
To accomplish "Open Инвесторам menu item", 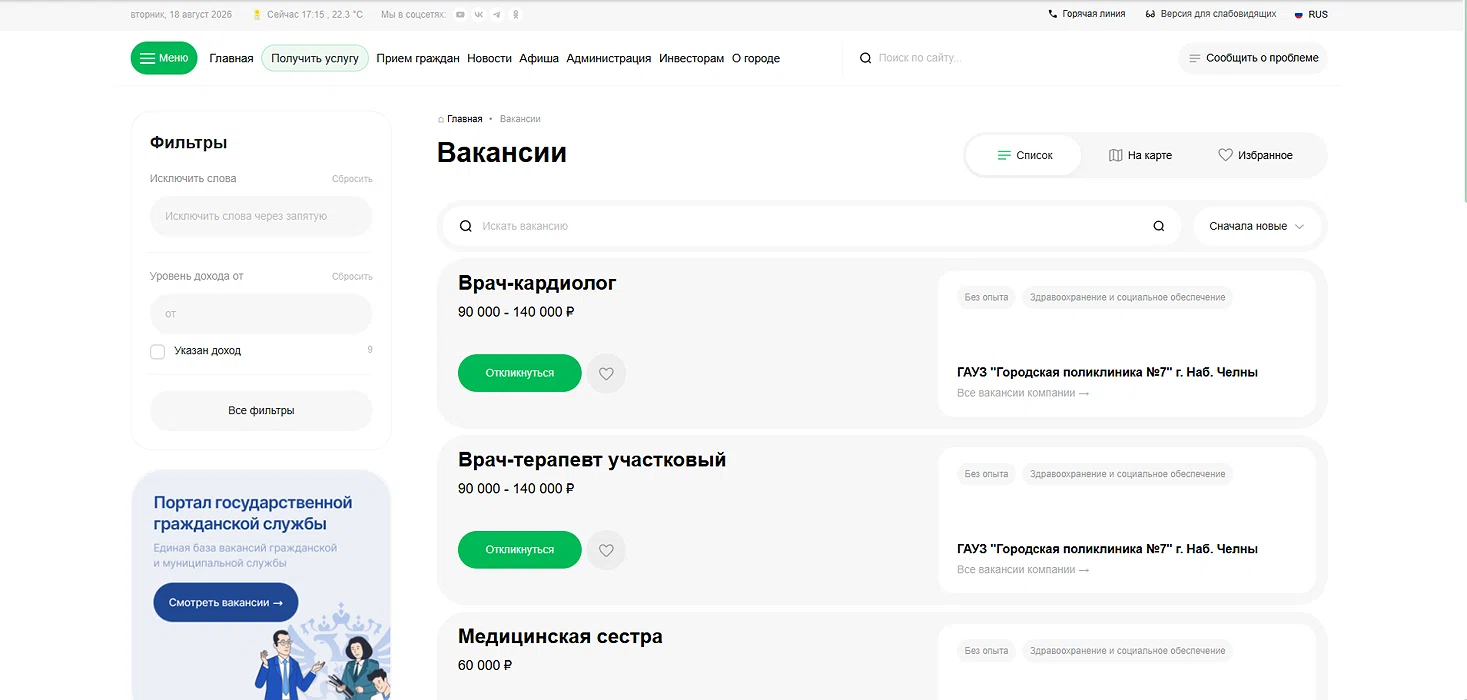I will tap(691, 58).
